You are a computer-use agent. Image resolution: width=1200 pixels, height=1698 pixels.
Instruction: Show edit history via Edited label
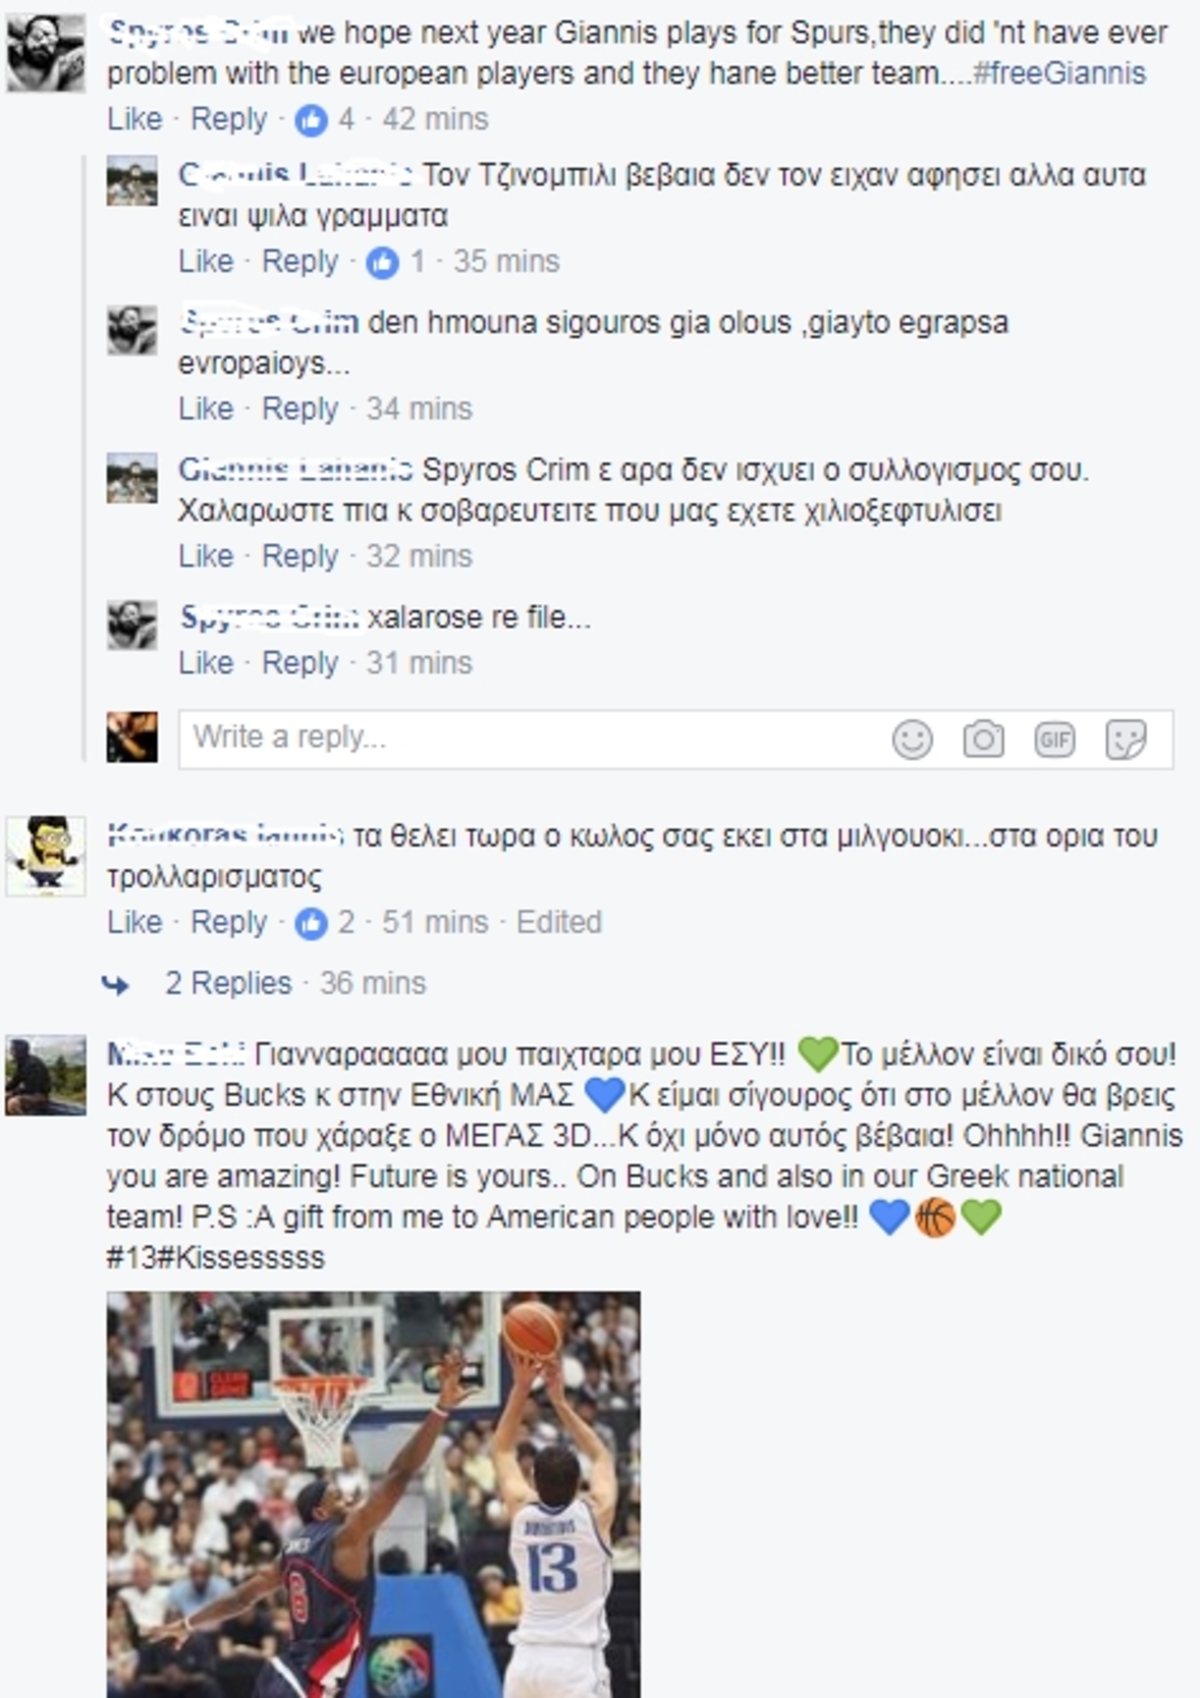[x=559, y=922]
